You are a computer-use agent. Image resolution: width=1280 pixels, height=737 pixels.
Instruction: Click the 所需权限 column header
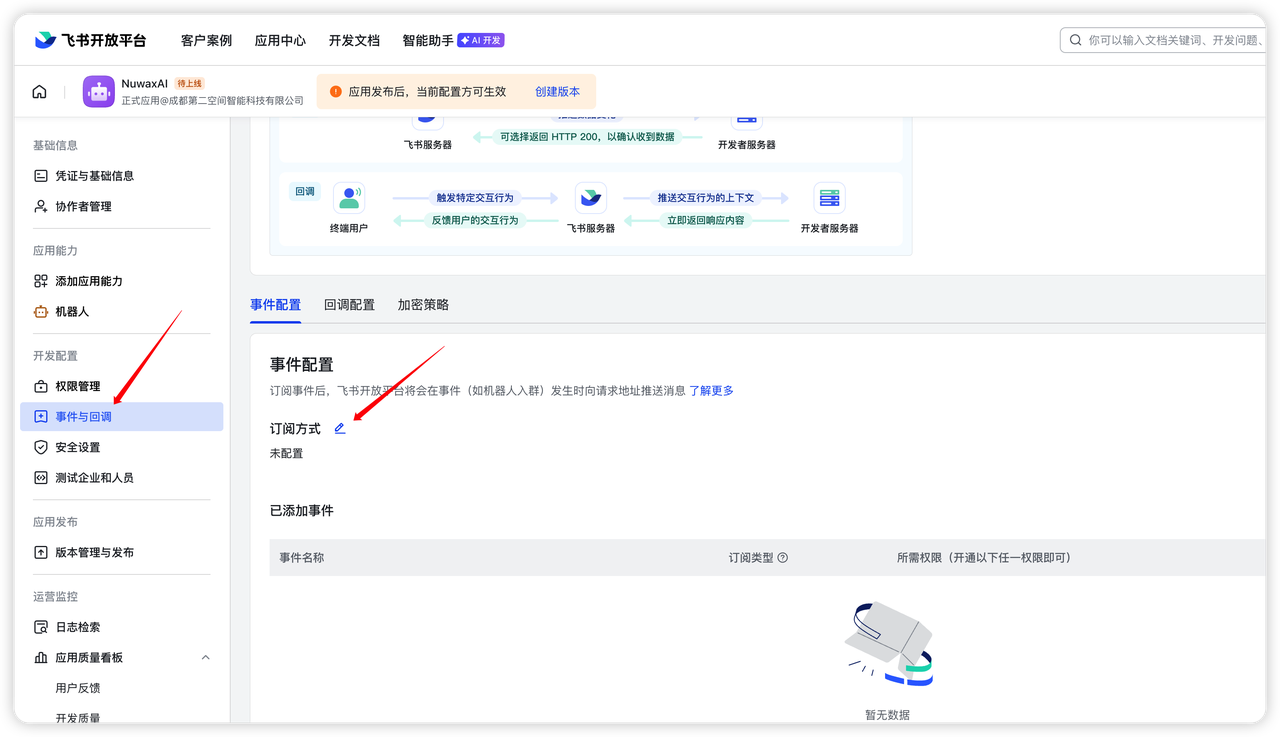click(984, 558)
